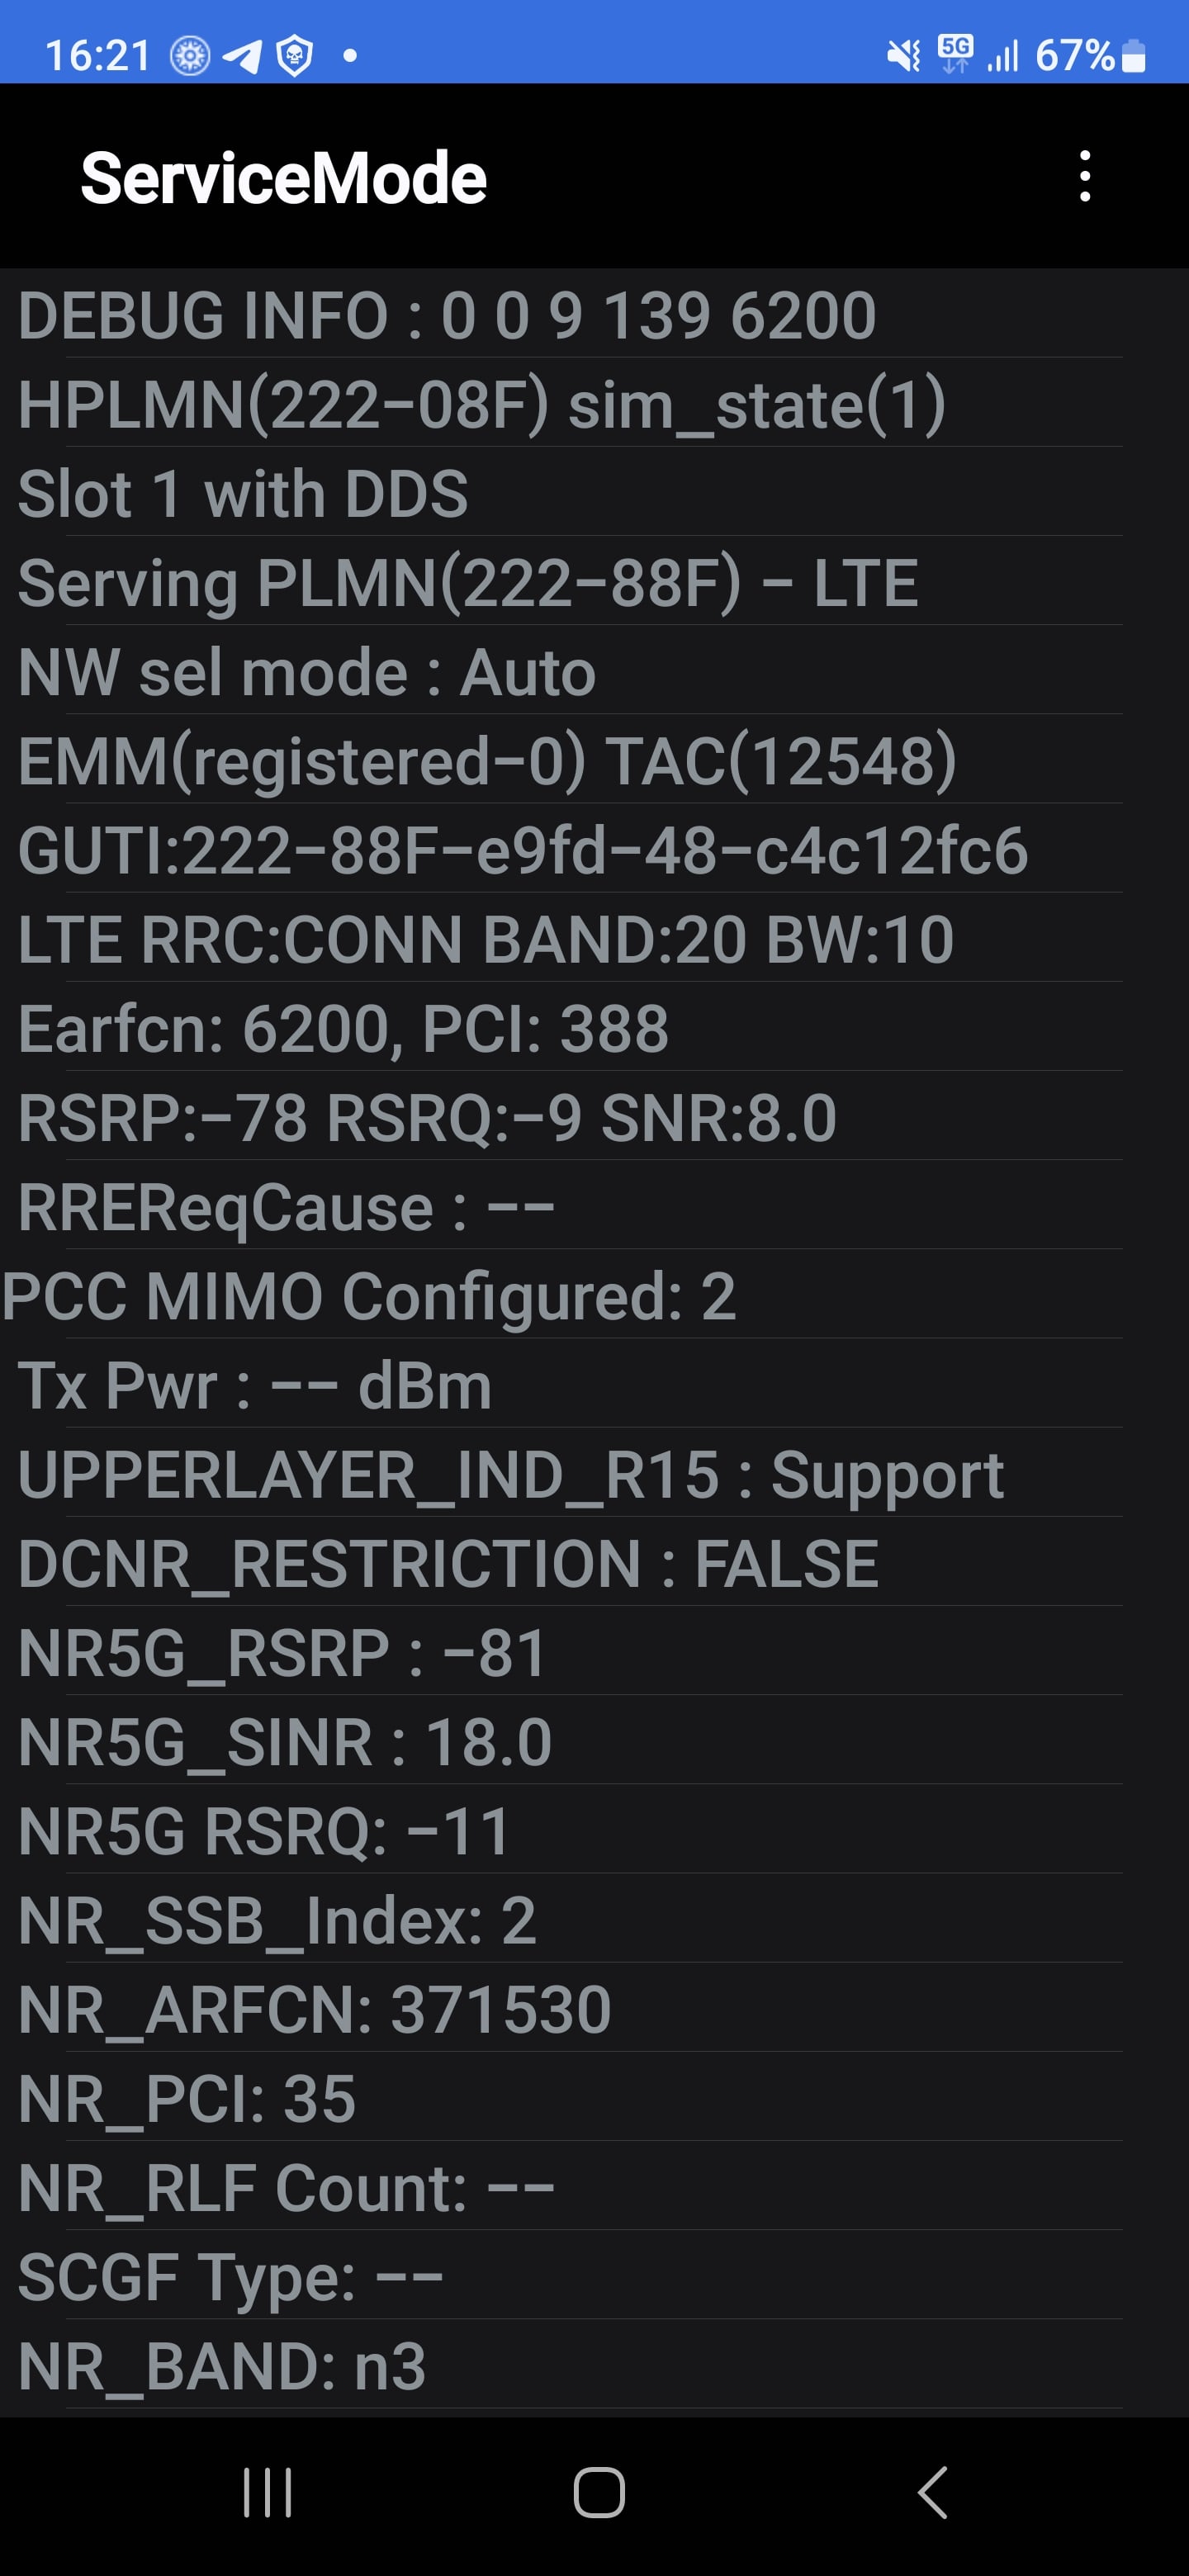Screen dimensions: 1189x2576
Task: Select the Earfcn: 6200, PCI: 388 row
Action: pyautogui.click(x=594, y=1028)
